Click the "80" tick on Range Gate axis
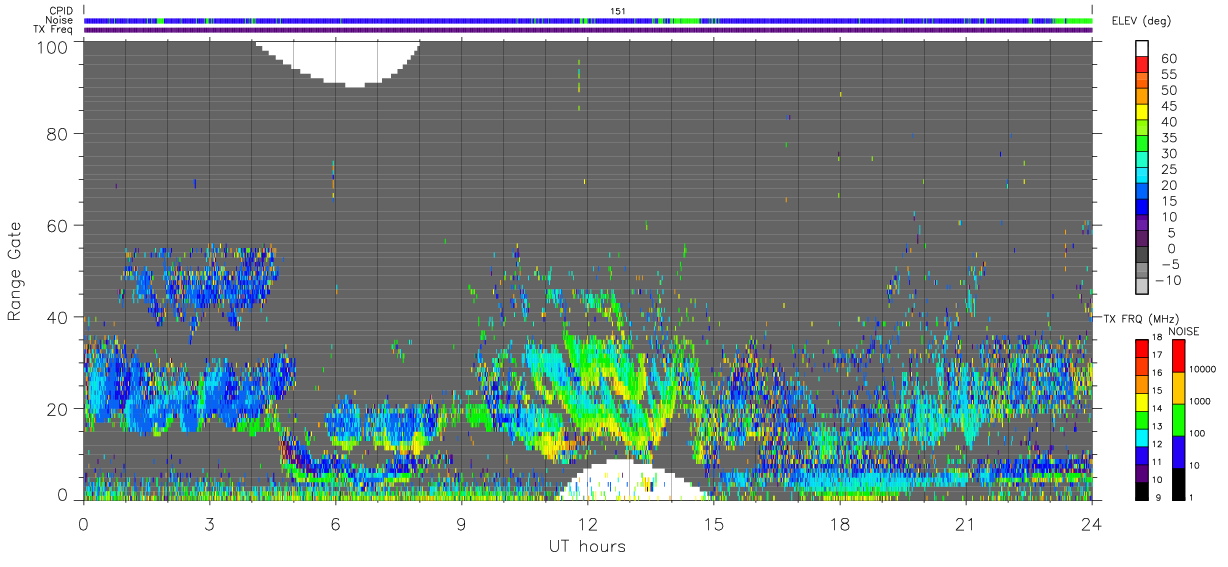This screenshot has height=567, width=1228. [x=59, y=133]
